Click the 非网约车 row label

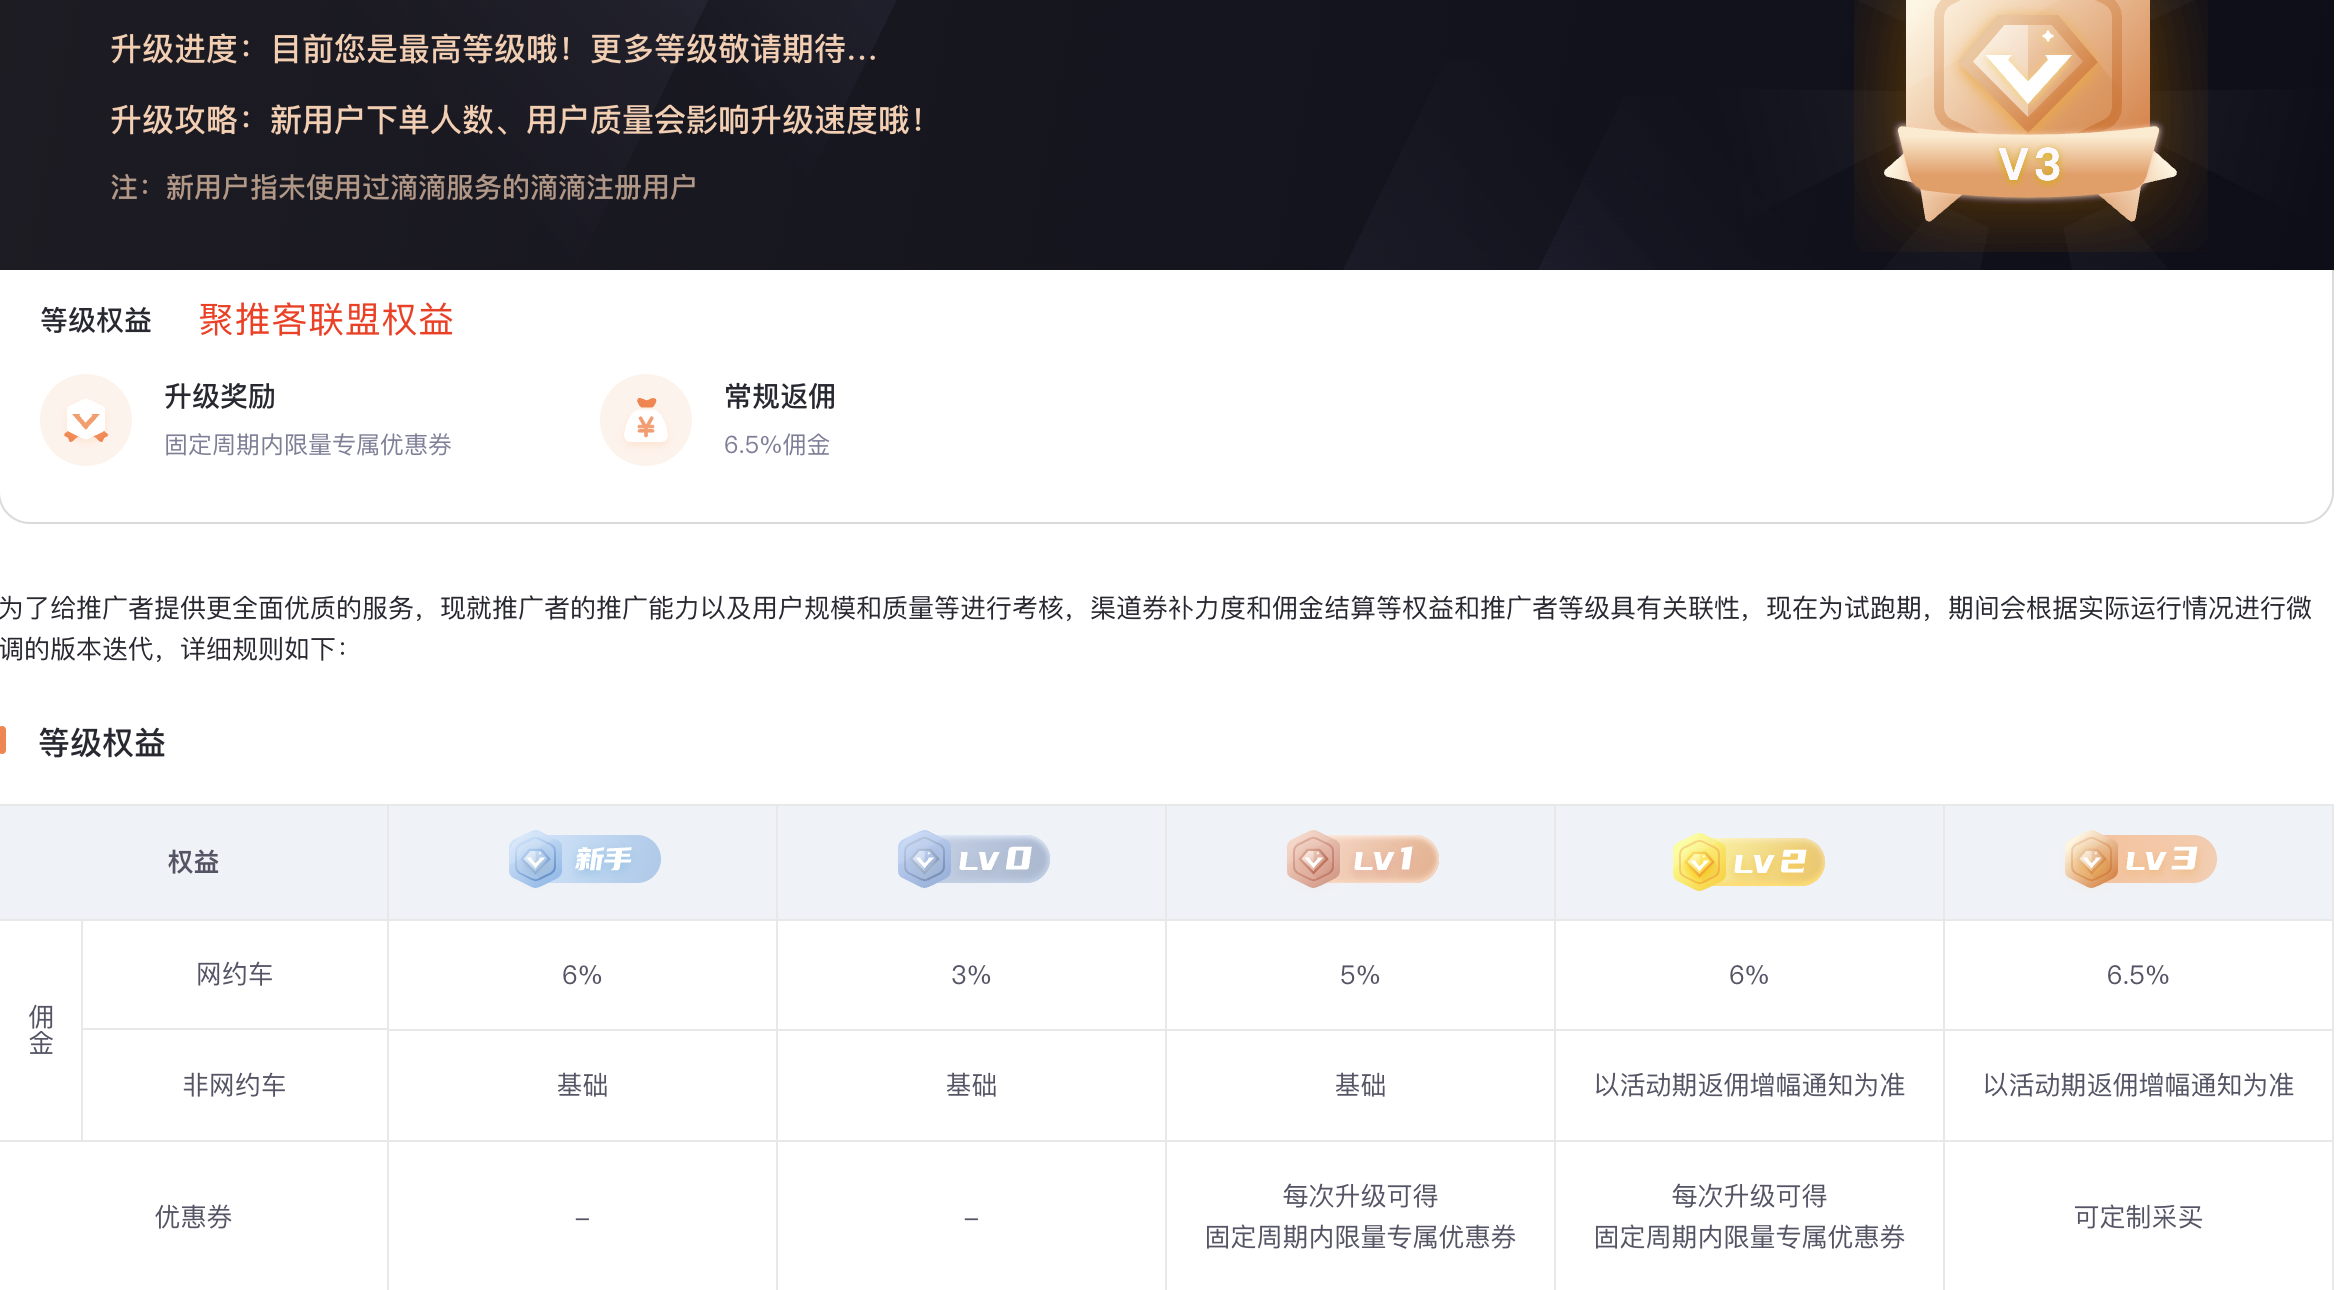coord(234,1085)
